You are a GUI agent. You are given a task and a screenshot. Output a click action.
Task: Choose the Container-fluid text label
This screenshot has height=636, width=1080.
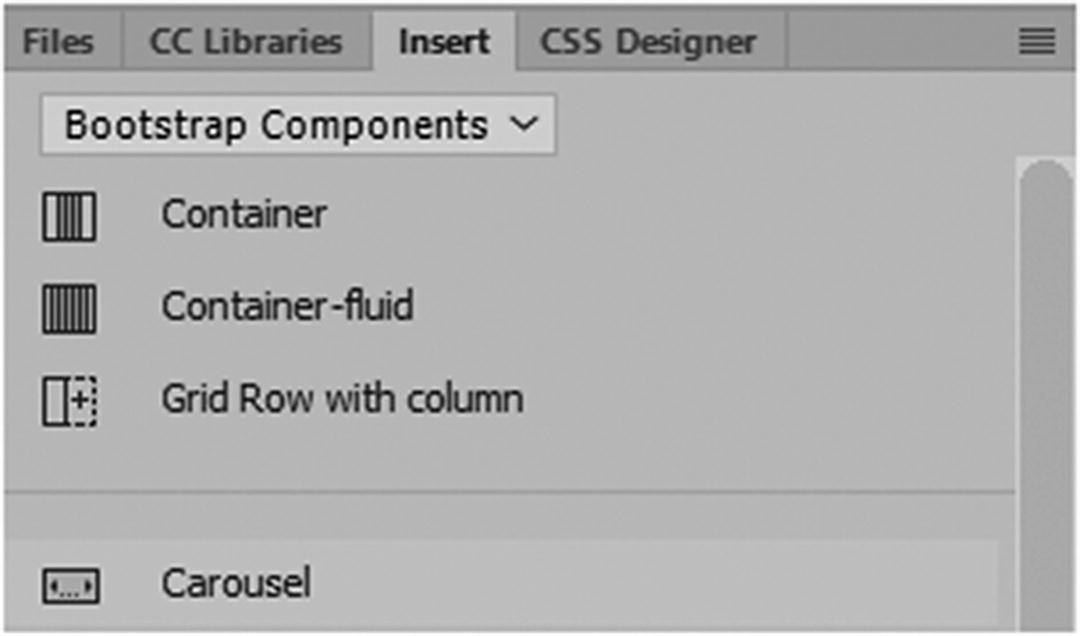(x=287, y=307)
